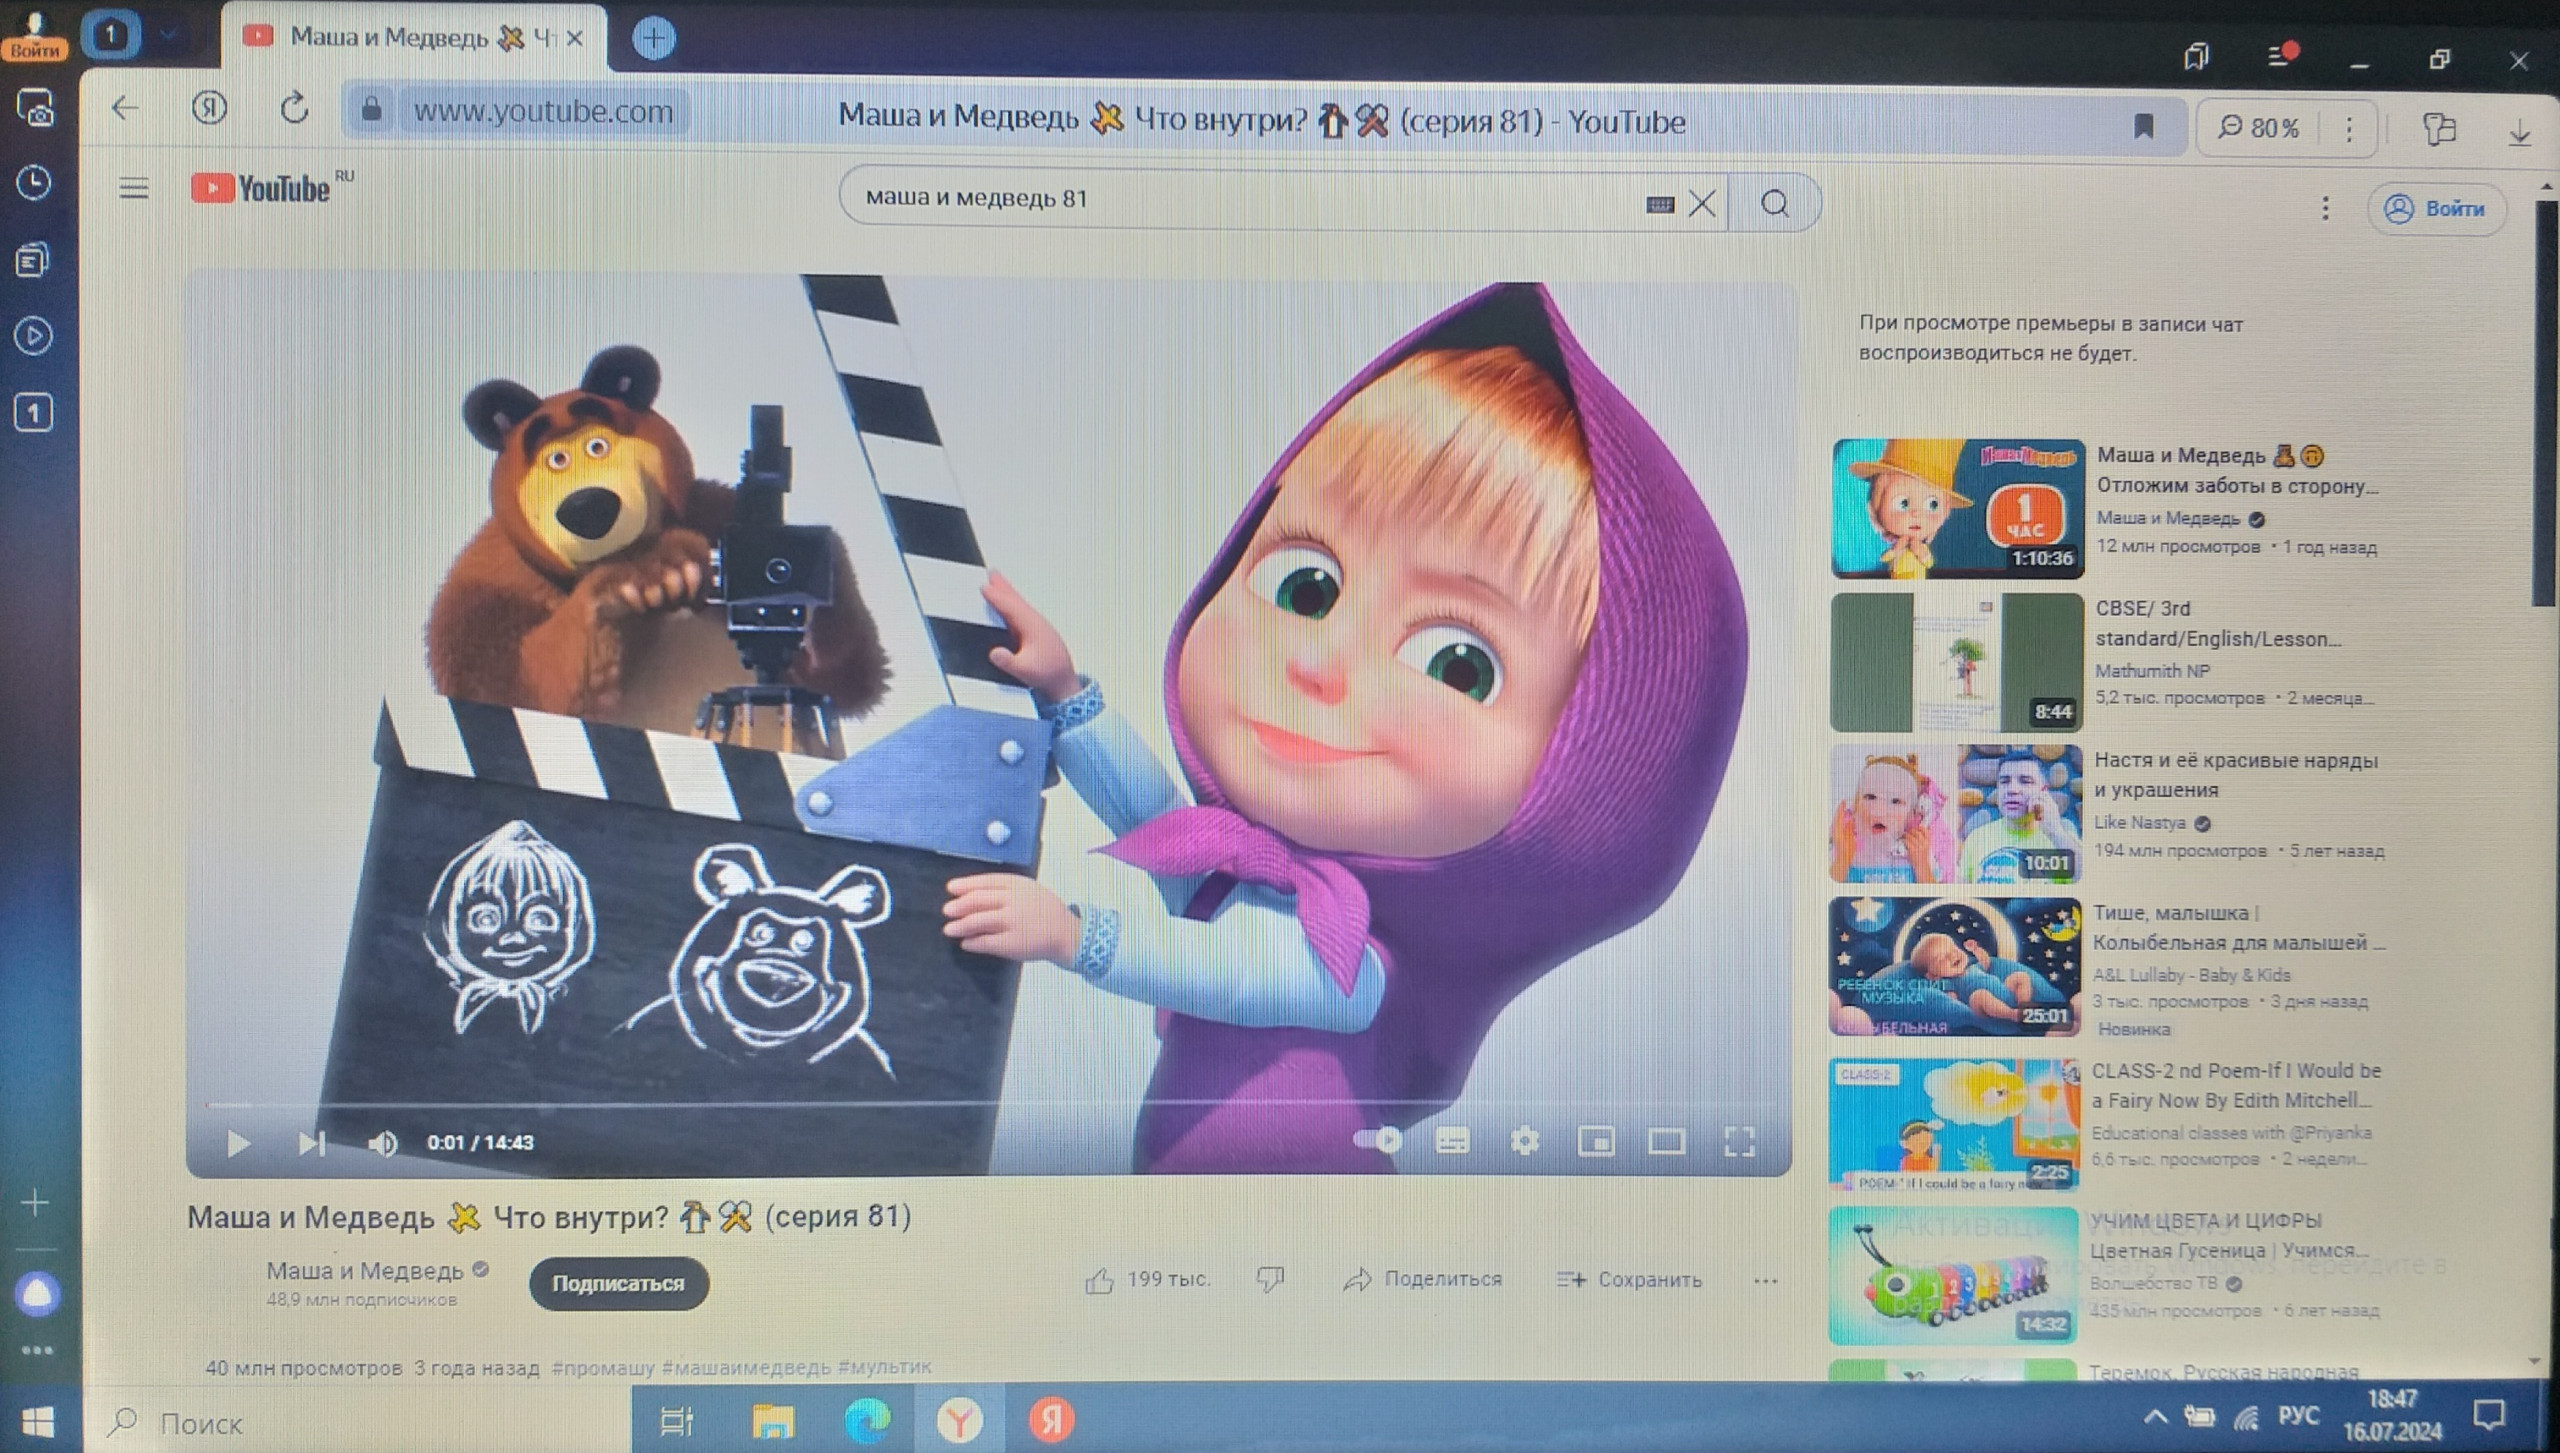Screen dimensions: 2560x1453
Task: Open browser main menu with notification
Action: coord(2281,55)
